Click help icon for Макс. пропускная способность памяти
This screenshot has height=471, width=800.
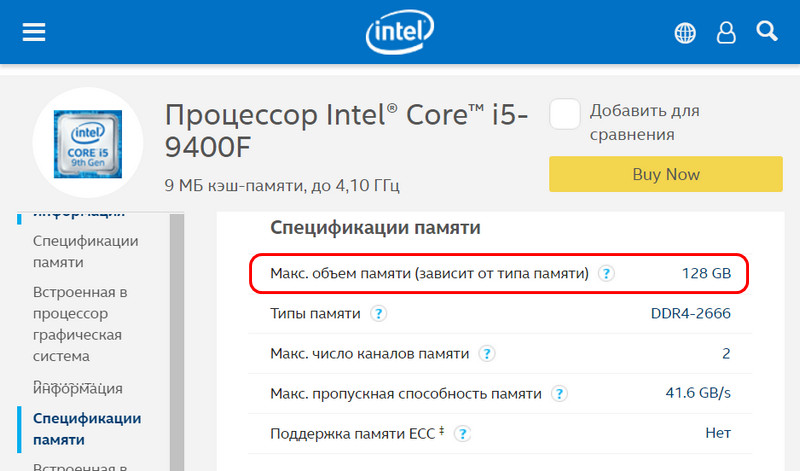(559, 393)
